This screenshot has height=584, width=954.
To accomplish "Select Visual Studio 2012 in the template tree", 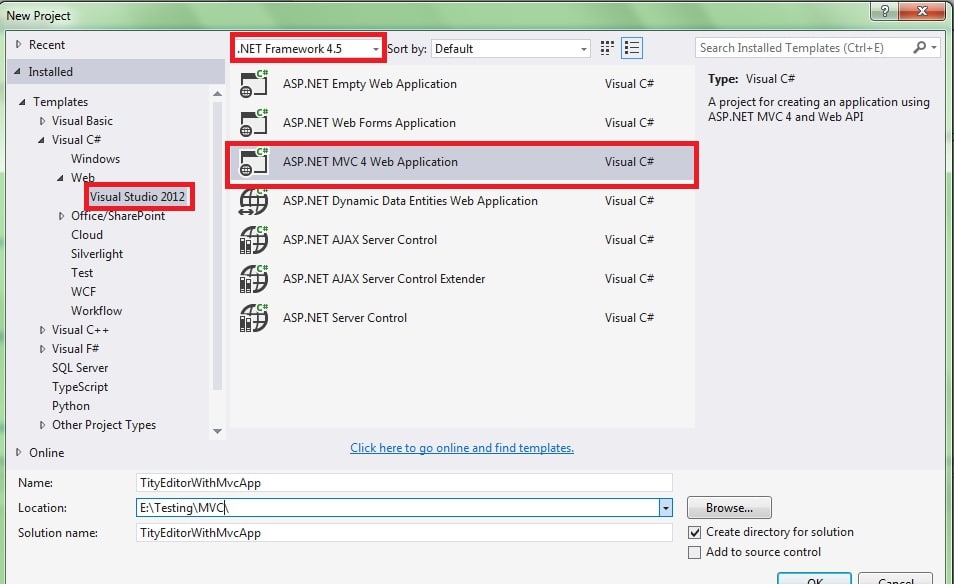I will point(139,196).
